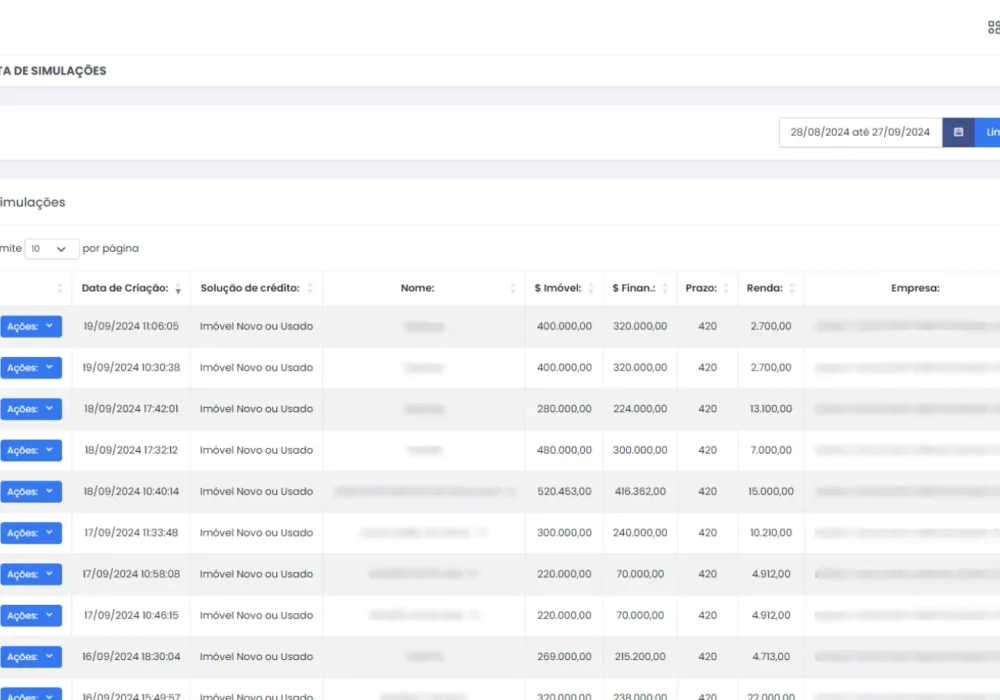
Task: Sort by $ Imóvel column
Action: pos(590,288)
